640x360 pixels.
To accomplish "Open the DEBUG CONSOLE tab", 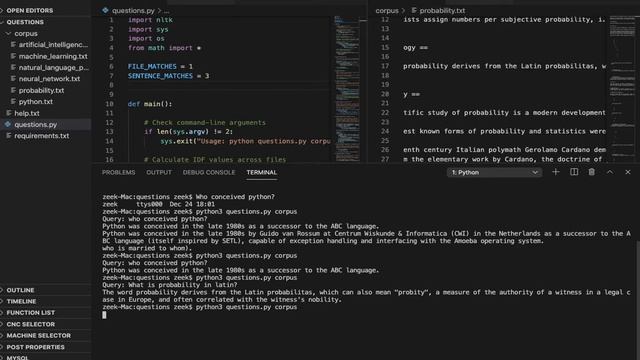I will pos(209,172).
